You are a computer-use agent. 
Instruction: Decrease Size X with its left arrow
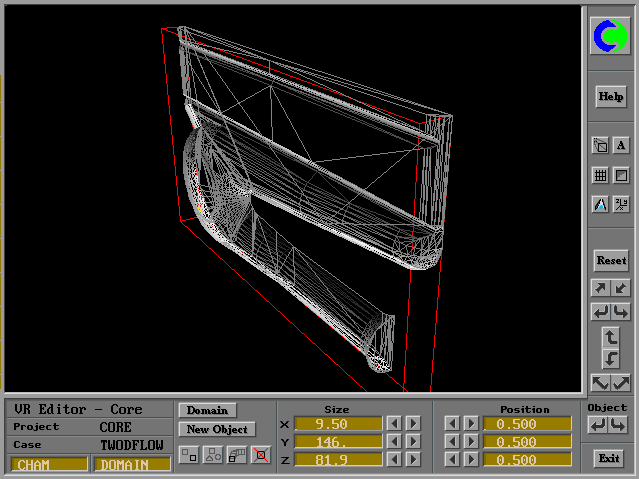pyautogui.click(x=395, y=424)
